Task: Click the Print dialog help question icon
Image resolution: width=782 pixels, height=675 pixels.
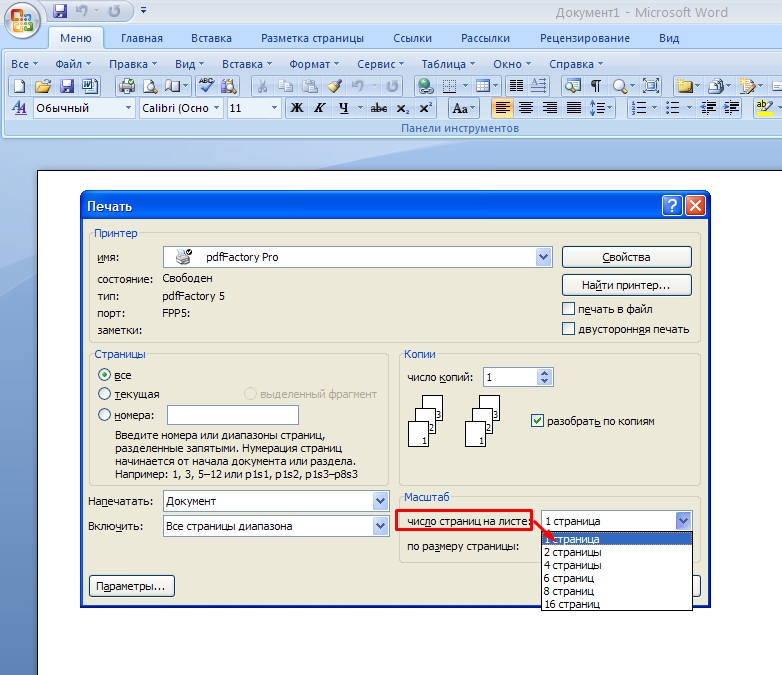Action: coord(671,206)
